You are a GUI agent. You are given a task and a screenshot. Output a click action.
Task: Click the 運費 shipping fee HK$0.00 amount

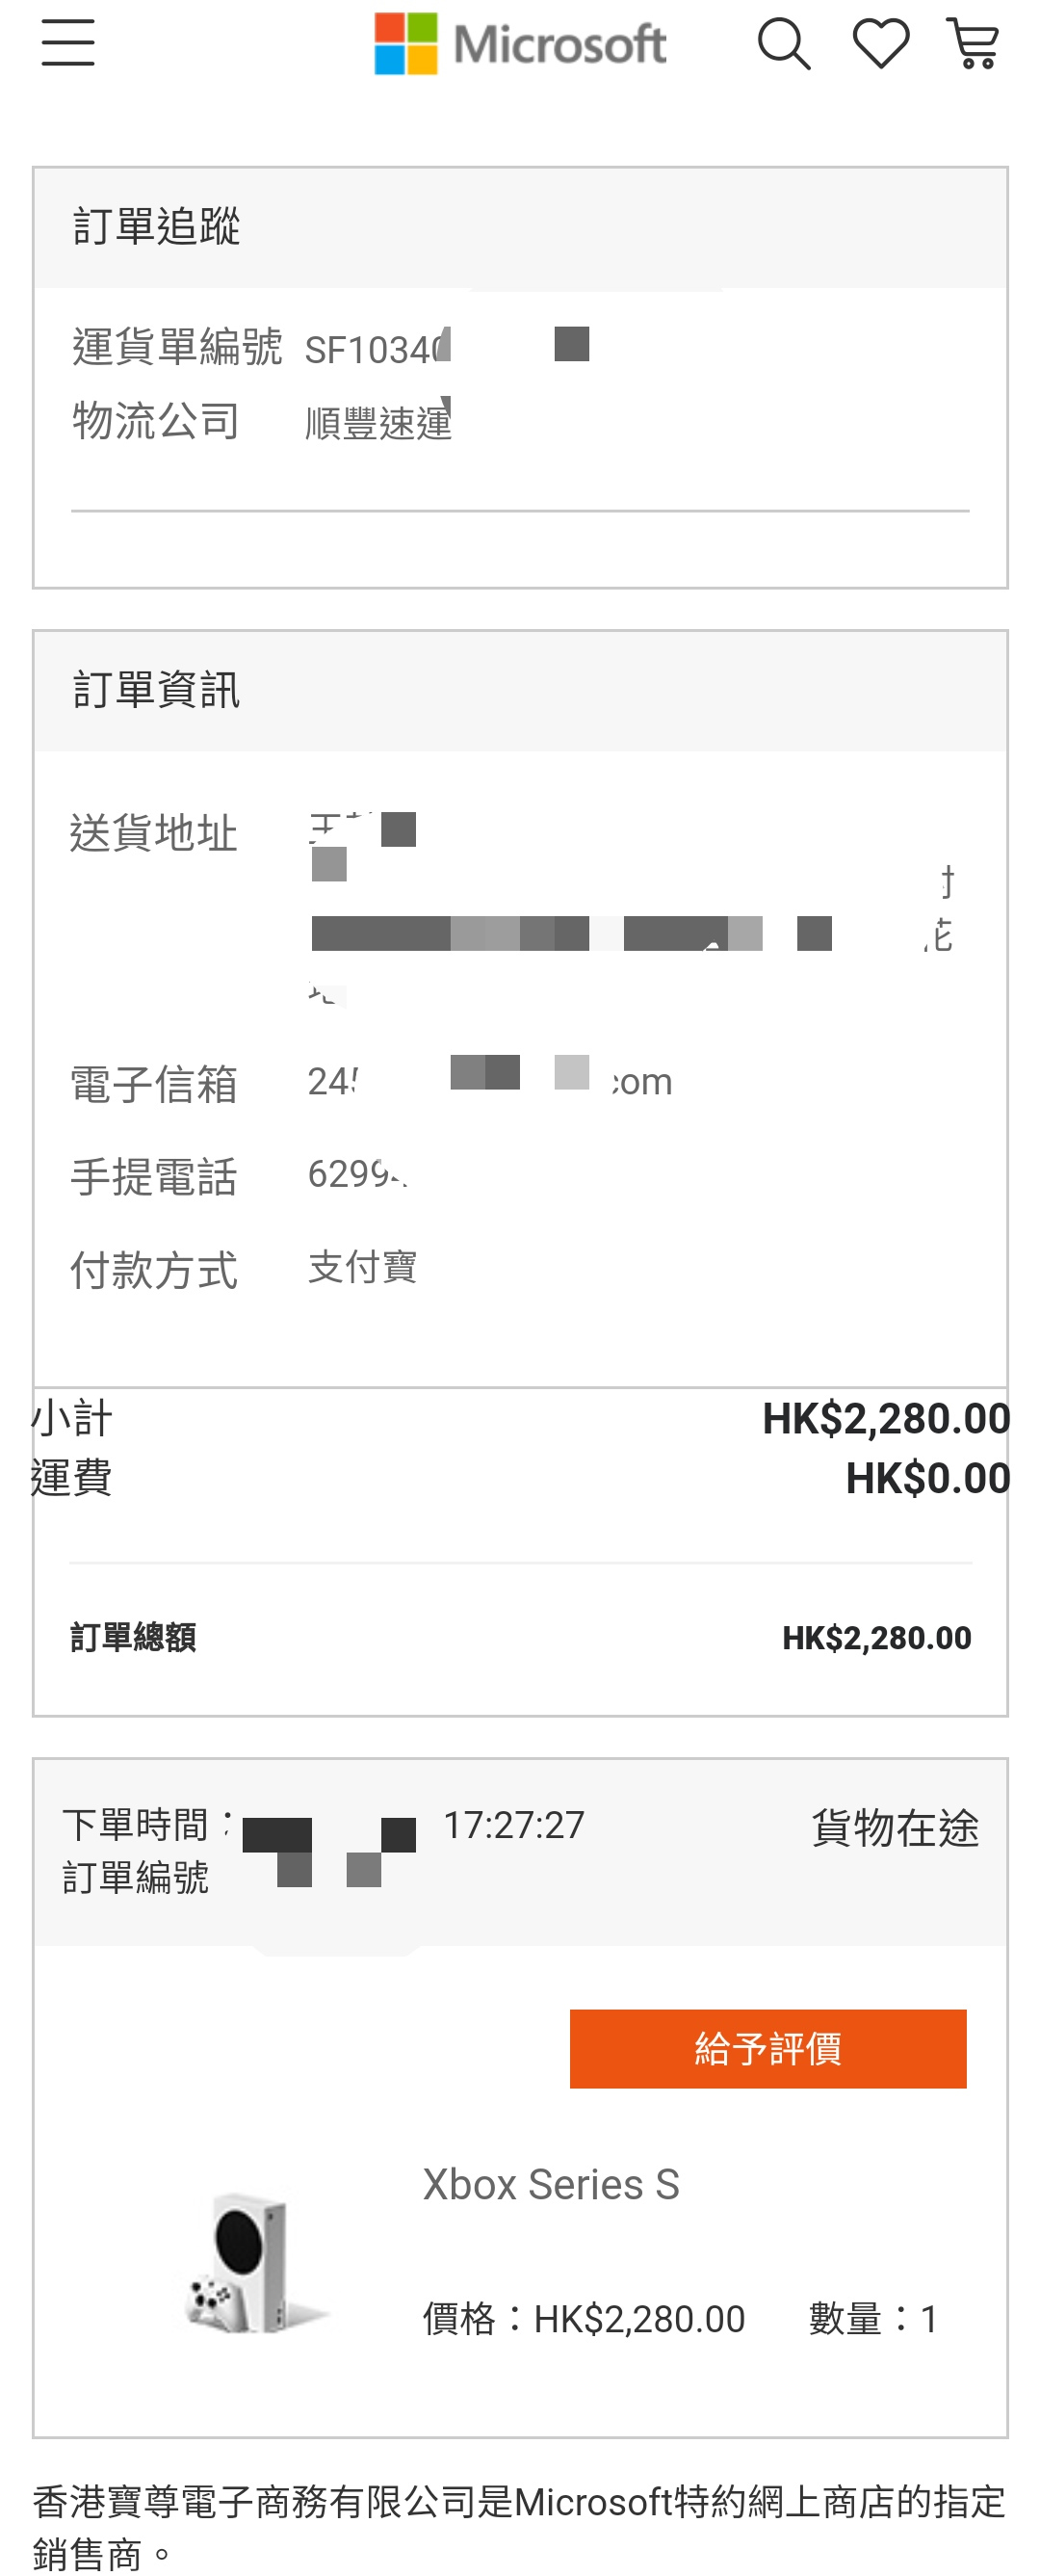point(928,1479)
